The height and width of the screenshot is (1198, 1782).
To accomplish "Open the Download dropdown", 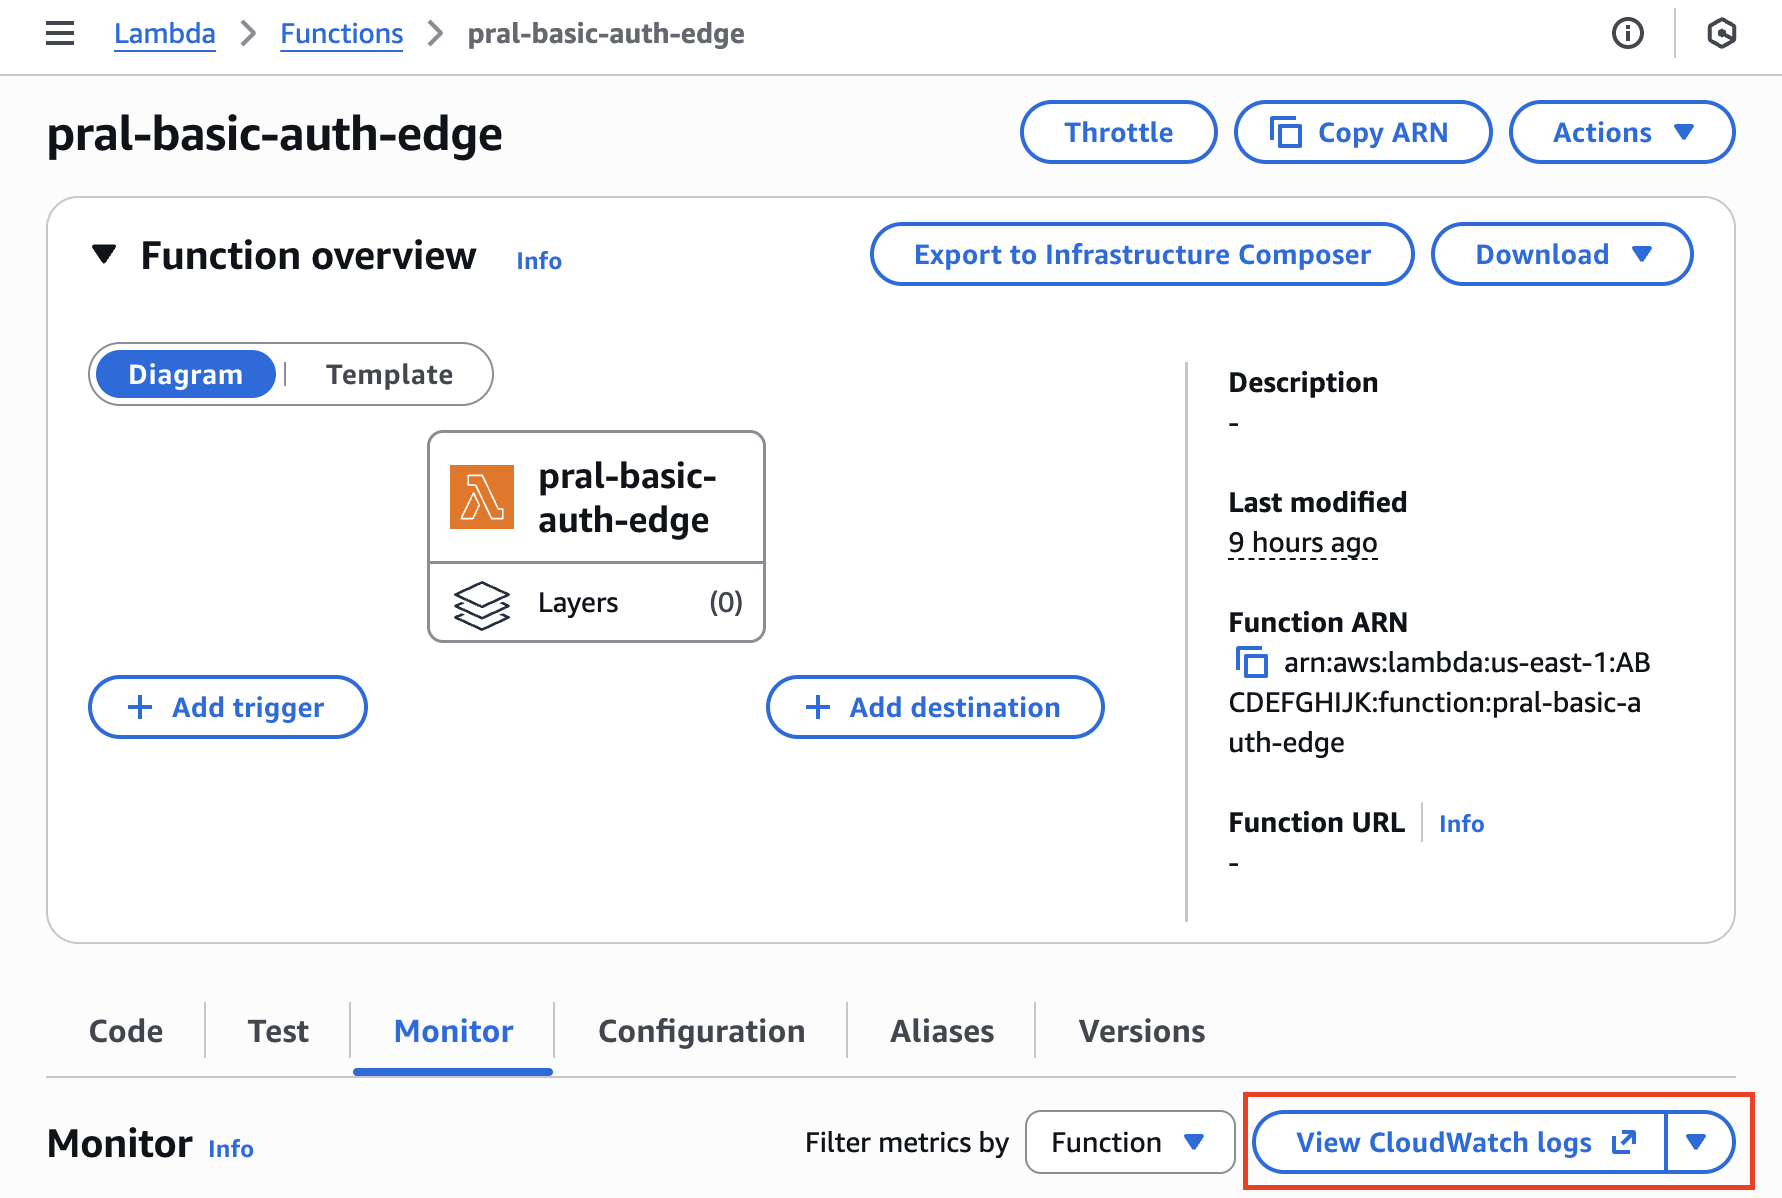I will (x=1561, y=254).
